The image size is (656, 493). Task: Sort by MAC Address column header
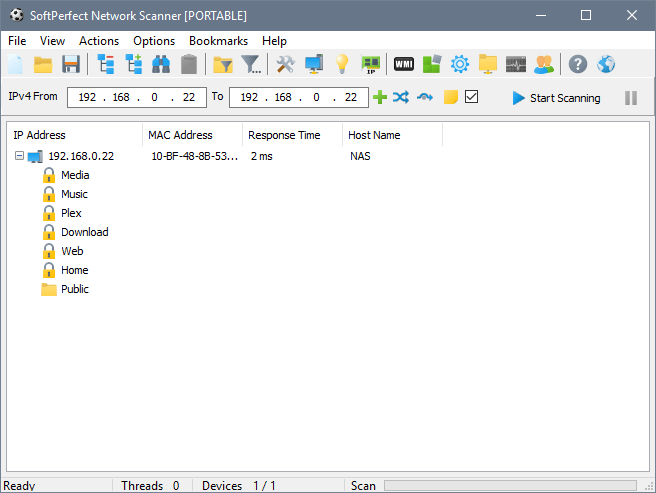(192, 135)
